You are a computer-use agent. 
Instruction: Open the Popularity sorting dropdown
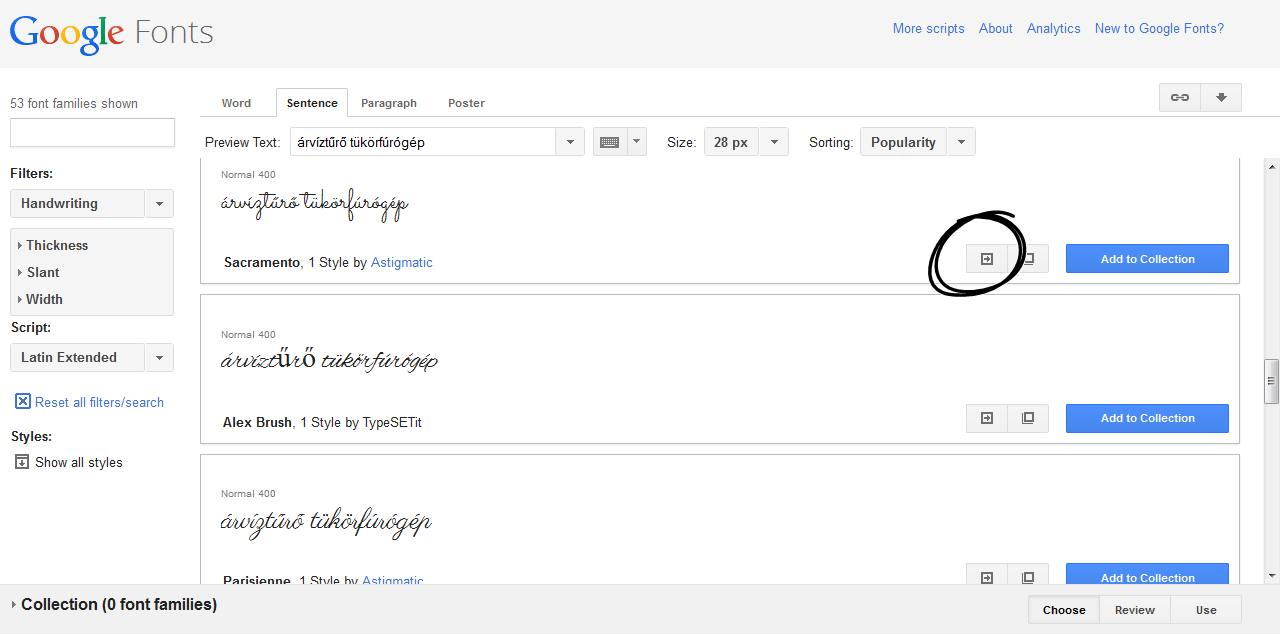tap(918, 142)
